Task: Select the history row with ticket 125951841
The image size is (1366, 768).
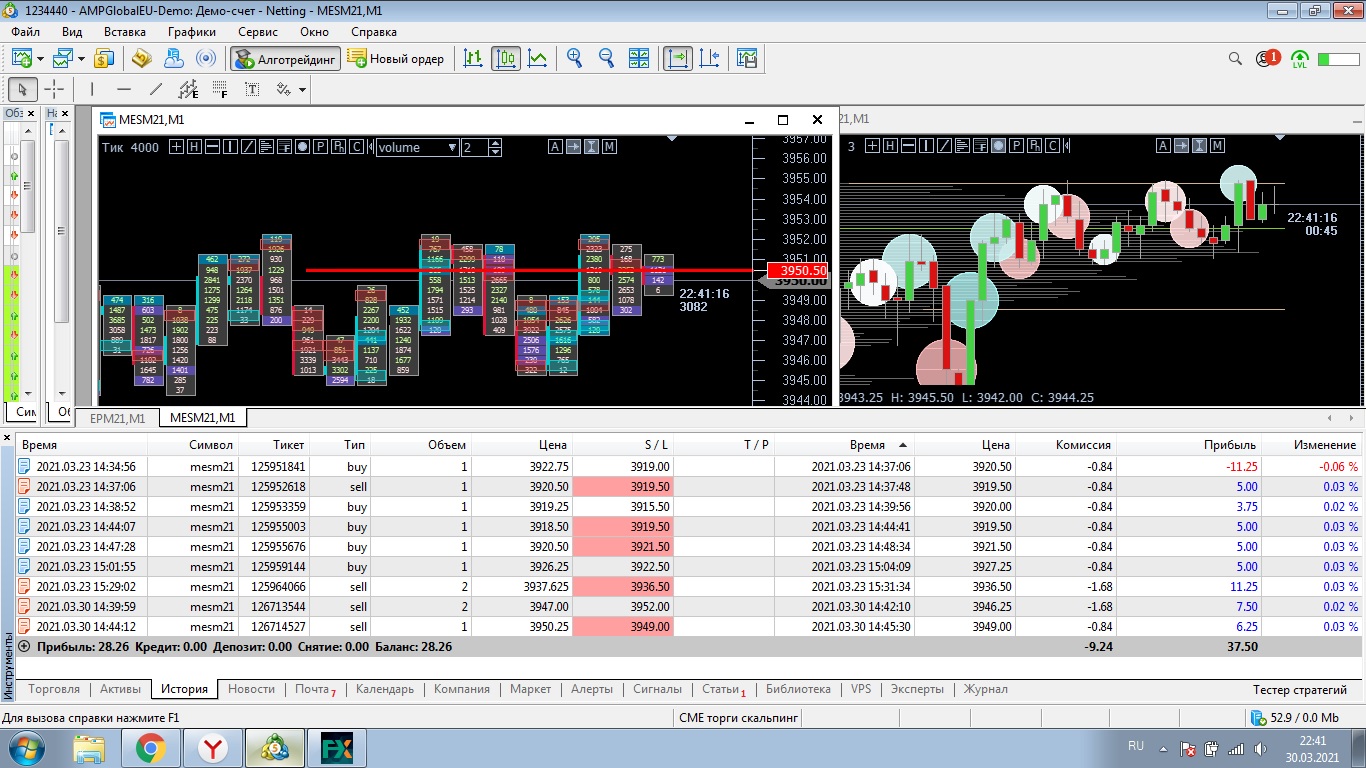Action: pos(690,466)
